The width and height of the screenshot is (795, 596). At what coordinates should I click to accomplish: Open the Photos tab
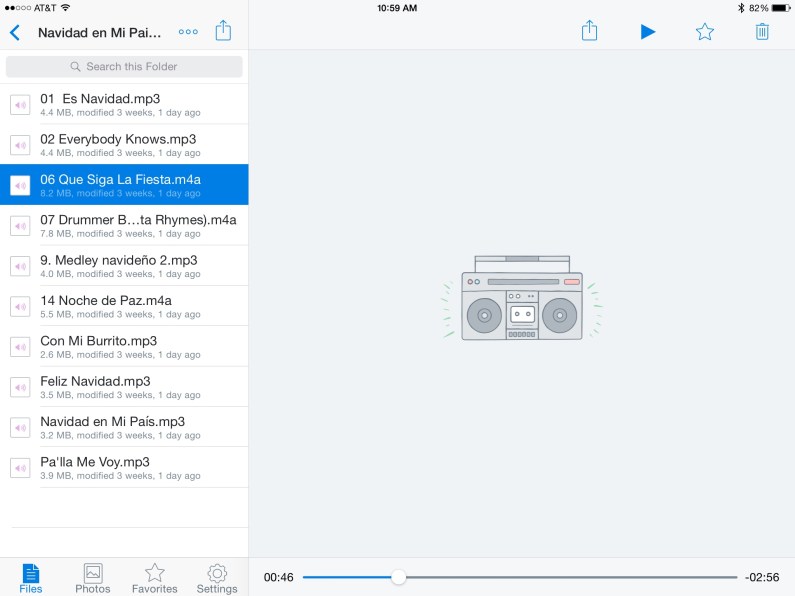pyautogui.click(x=93, y=578)
